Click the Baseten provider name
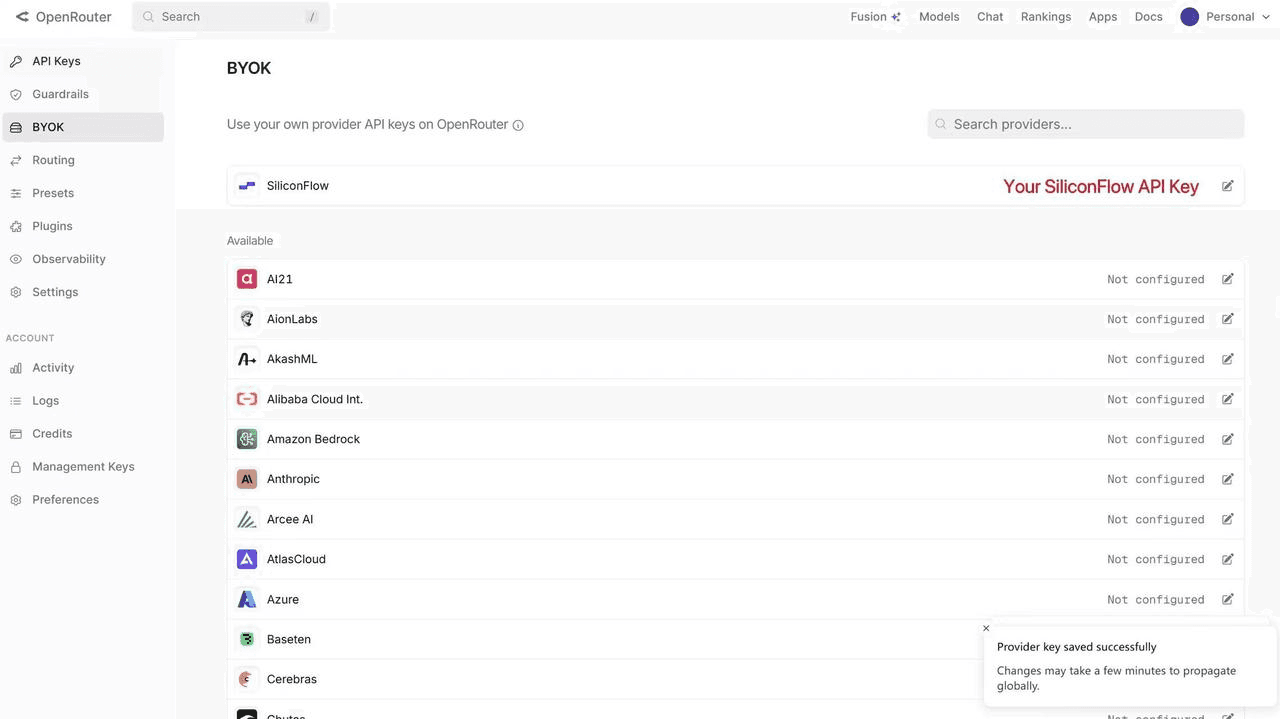 click(x=289, y=639)
